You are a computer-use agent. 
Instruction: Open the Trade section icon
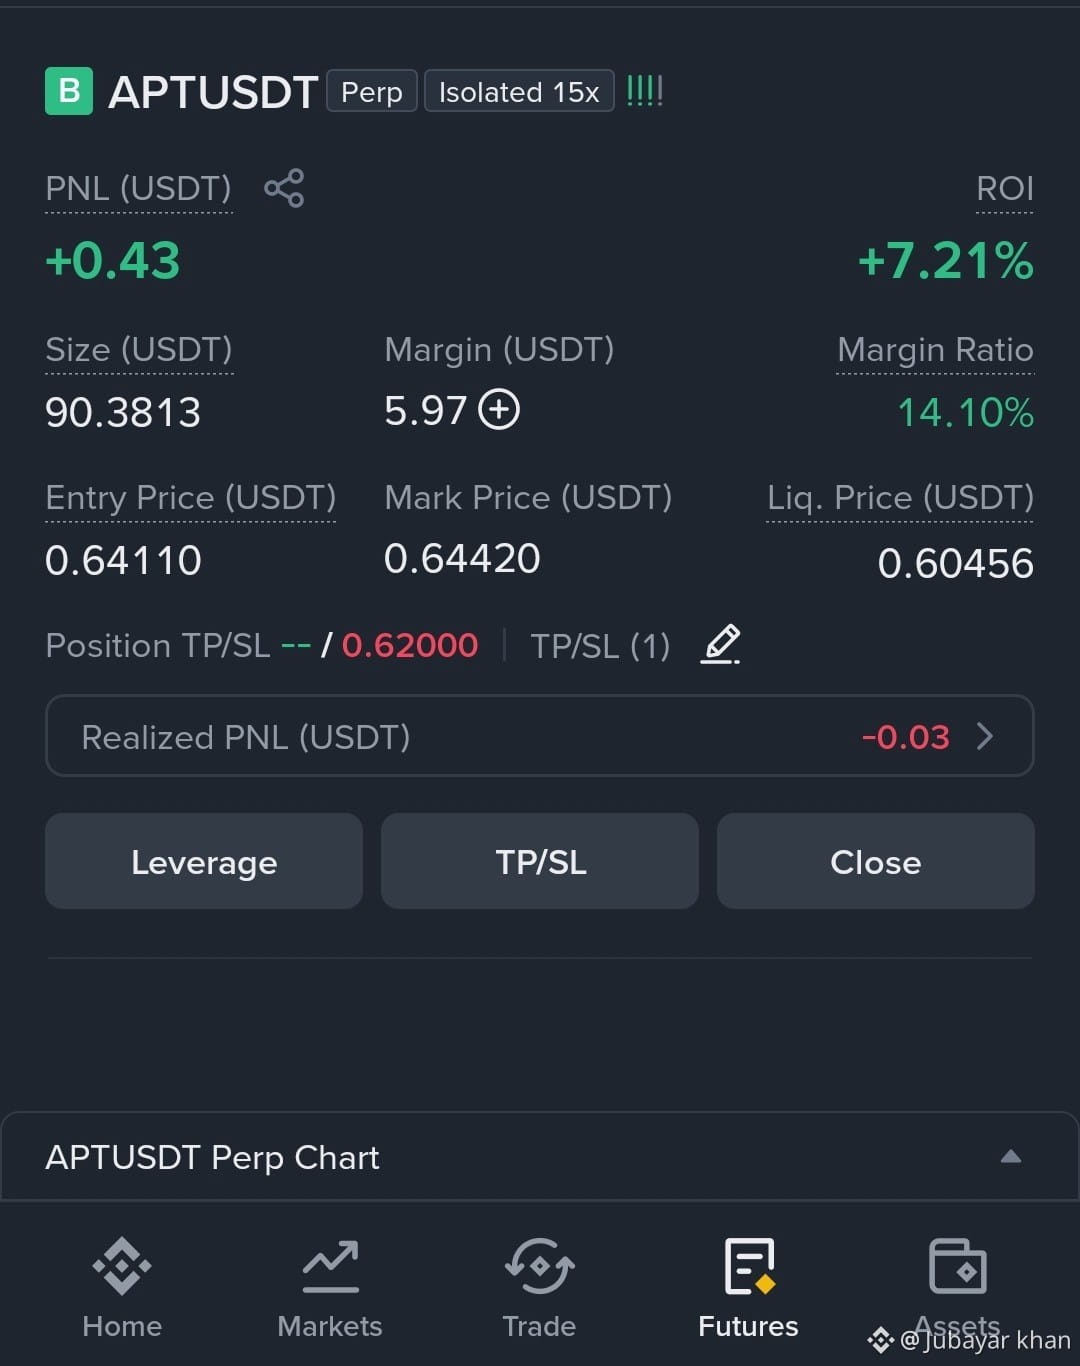(539, 1266)
